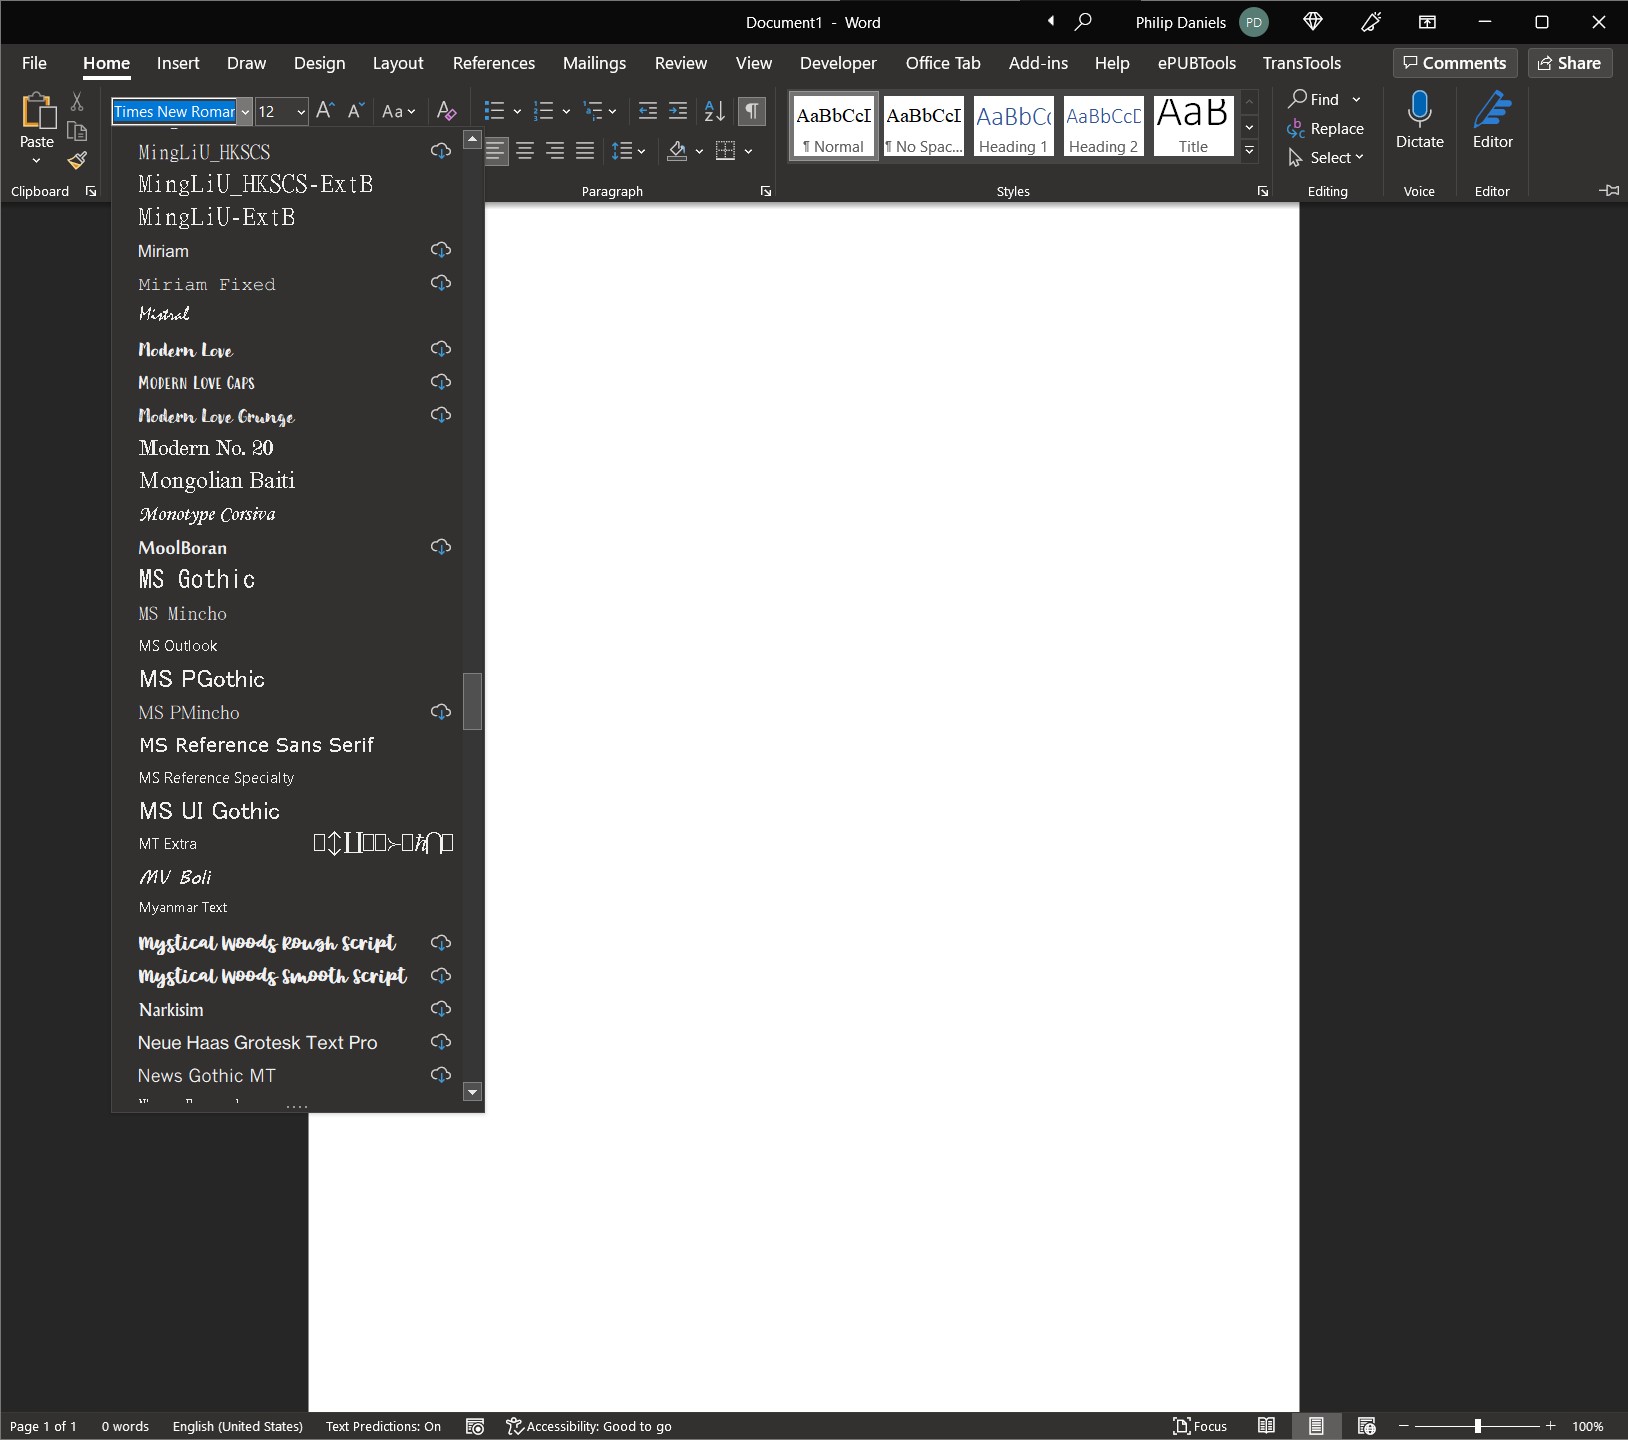The image size is (1628, 1440).
Task: Click the Sort paragraphs A-Z icon
Action: coord(714,111)
